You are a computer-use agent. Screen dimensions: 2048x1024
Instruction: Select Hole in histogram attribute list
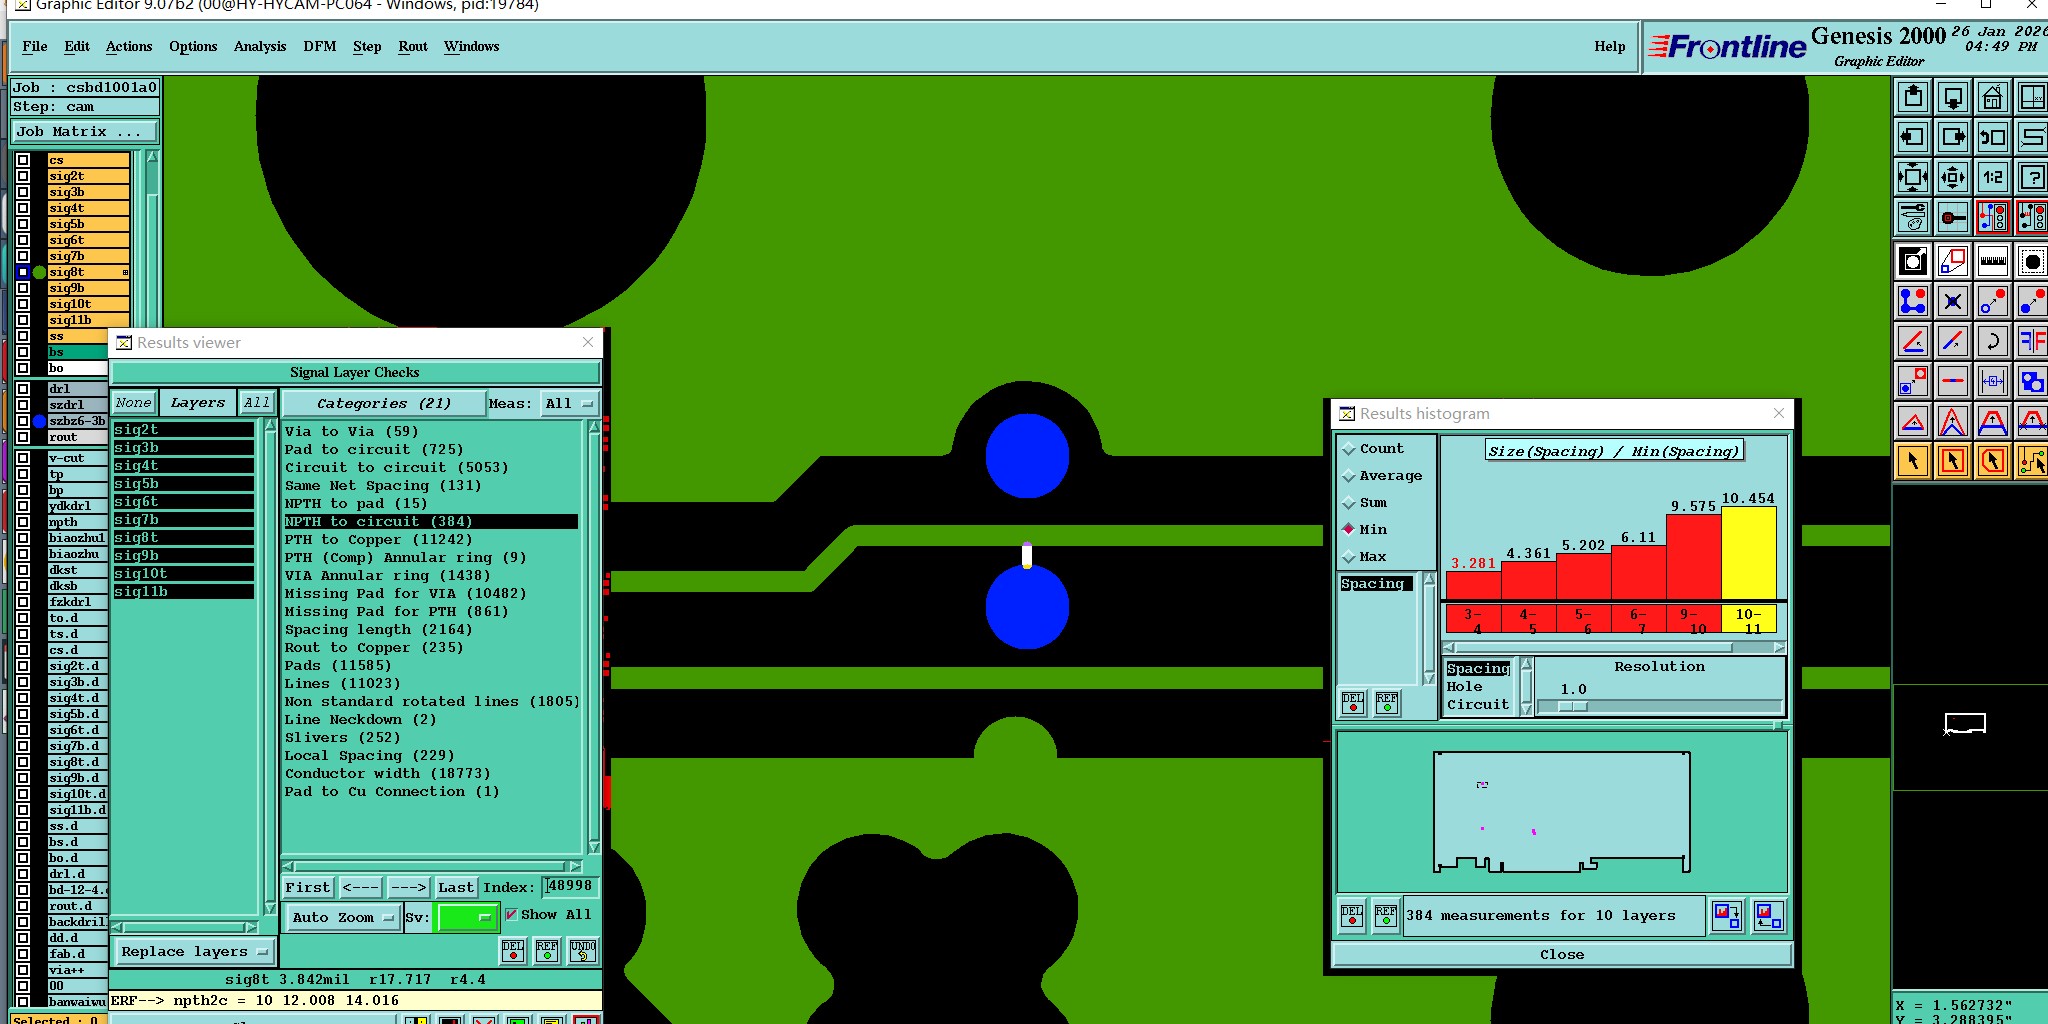(x=1465, y=687)
